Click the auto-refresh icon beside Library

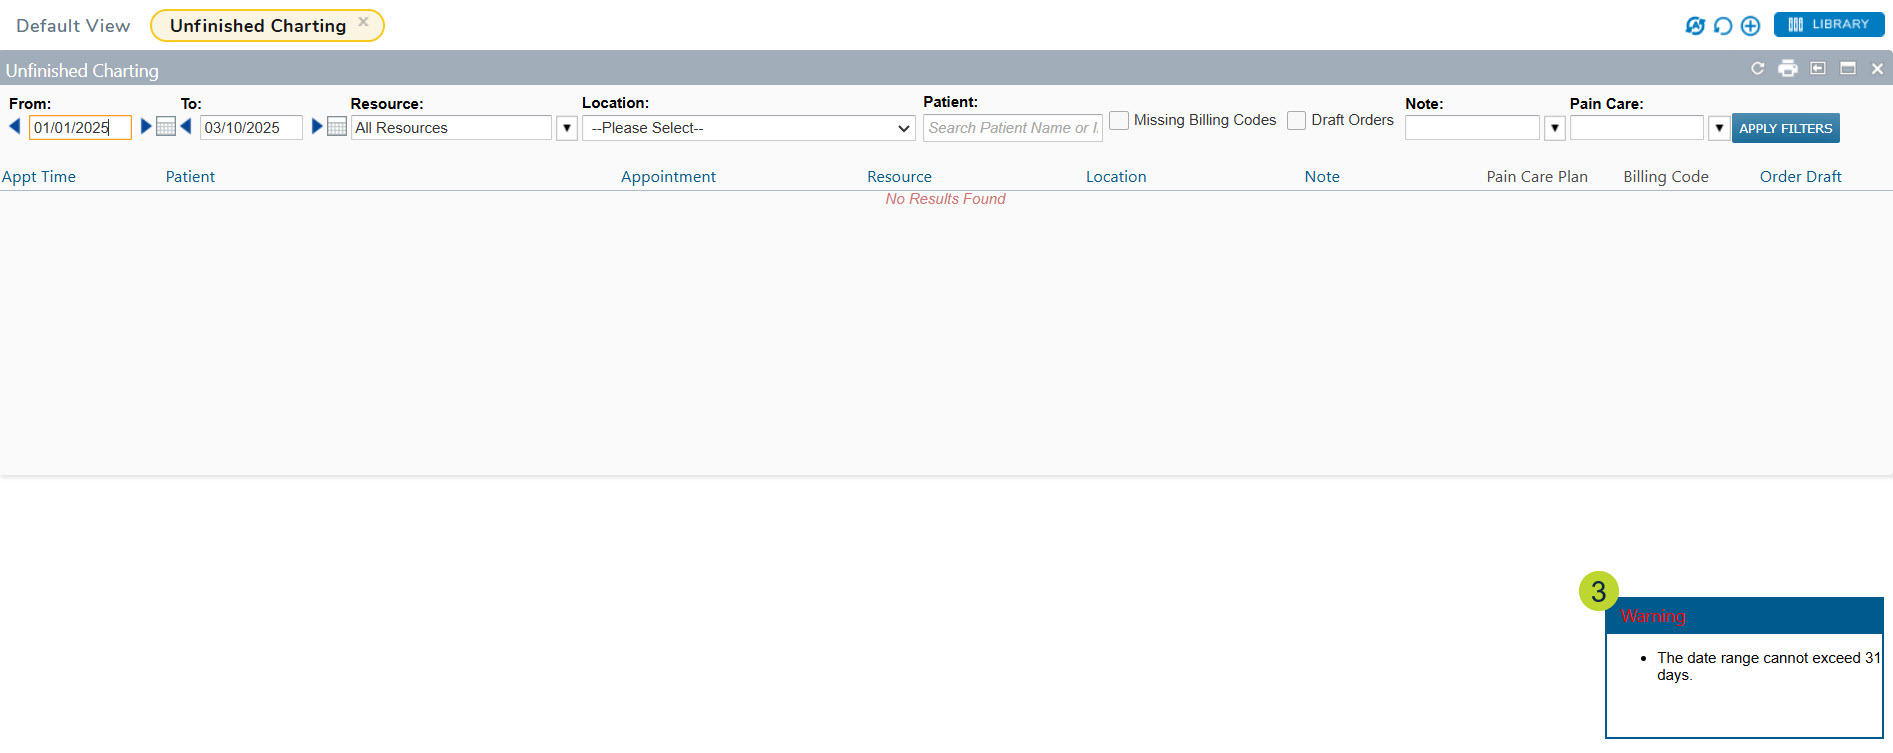coord(1694,26)
